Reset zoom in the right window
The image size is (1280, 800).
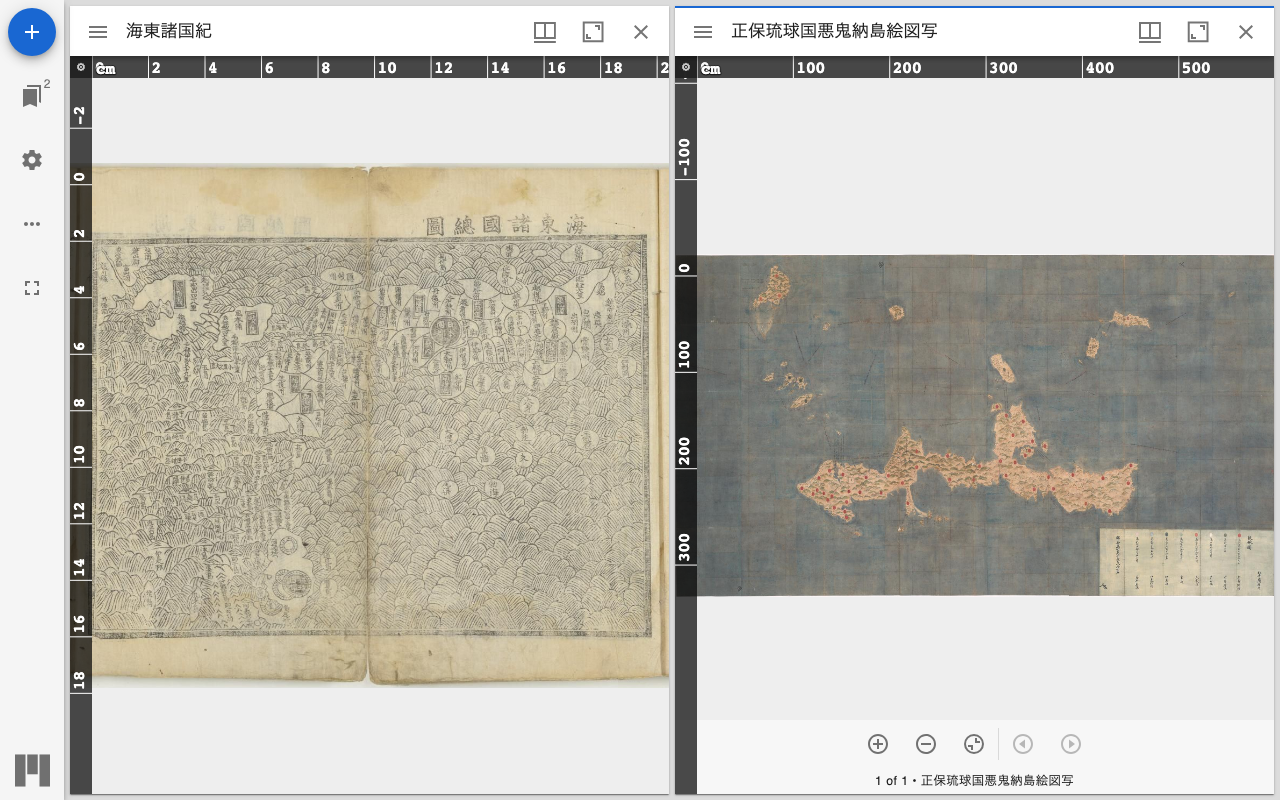[x=974, y=744]
